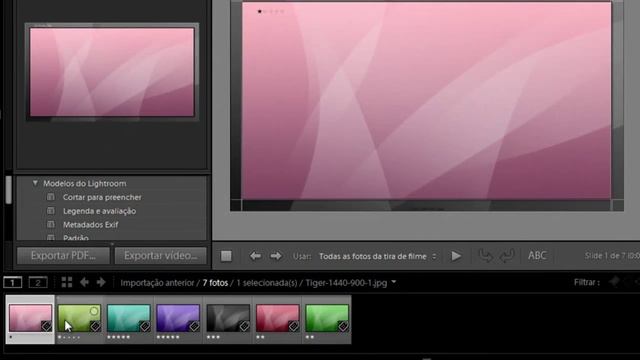Click badge icon on pink thumbnail
This screenshot has height=360, width=640.
[x=46, y=326]
